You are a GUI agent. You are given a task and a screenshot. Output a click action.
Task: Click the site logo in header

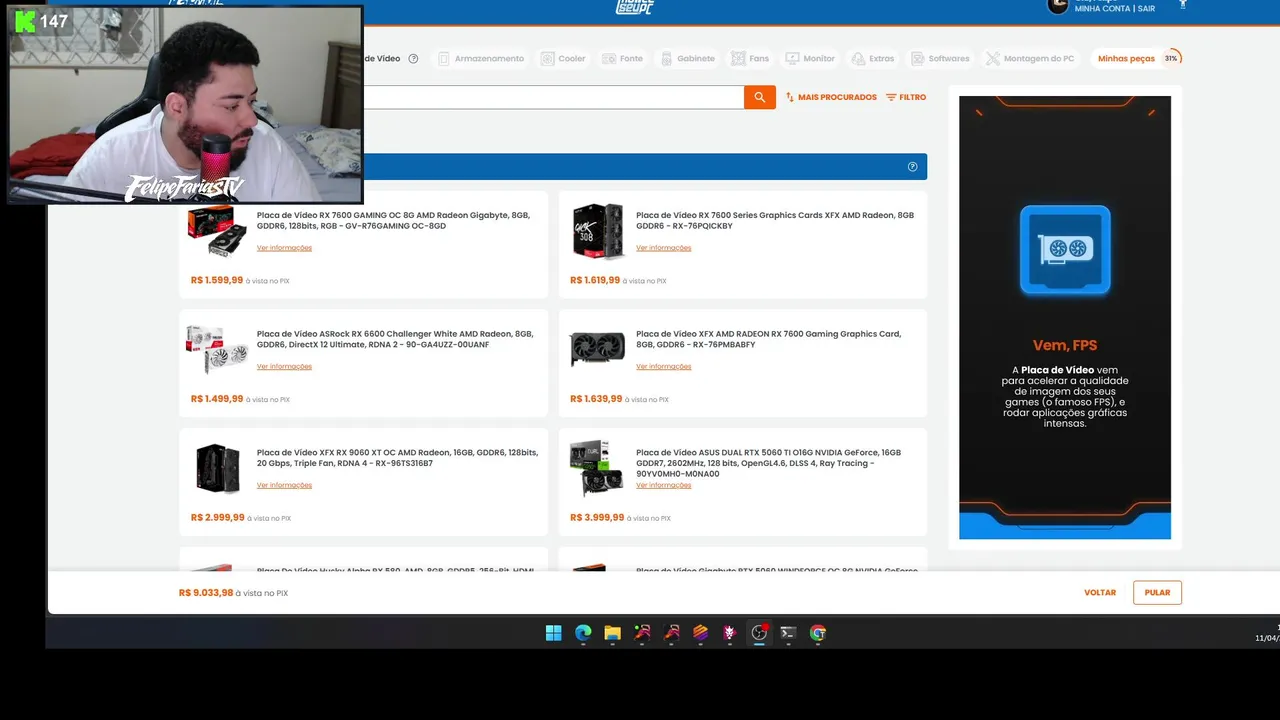click(635, 6)
